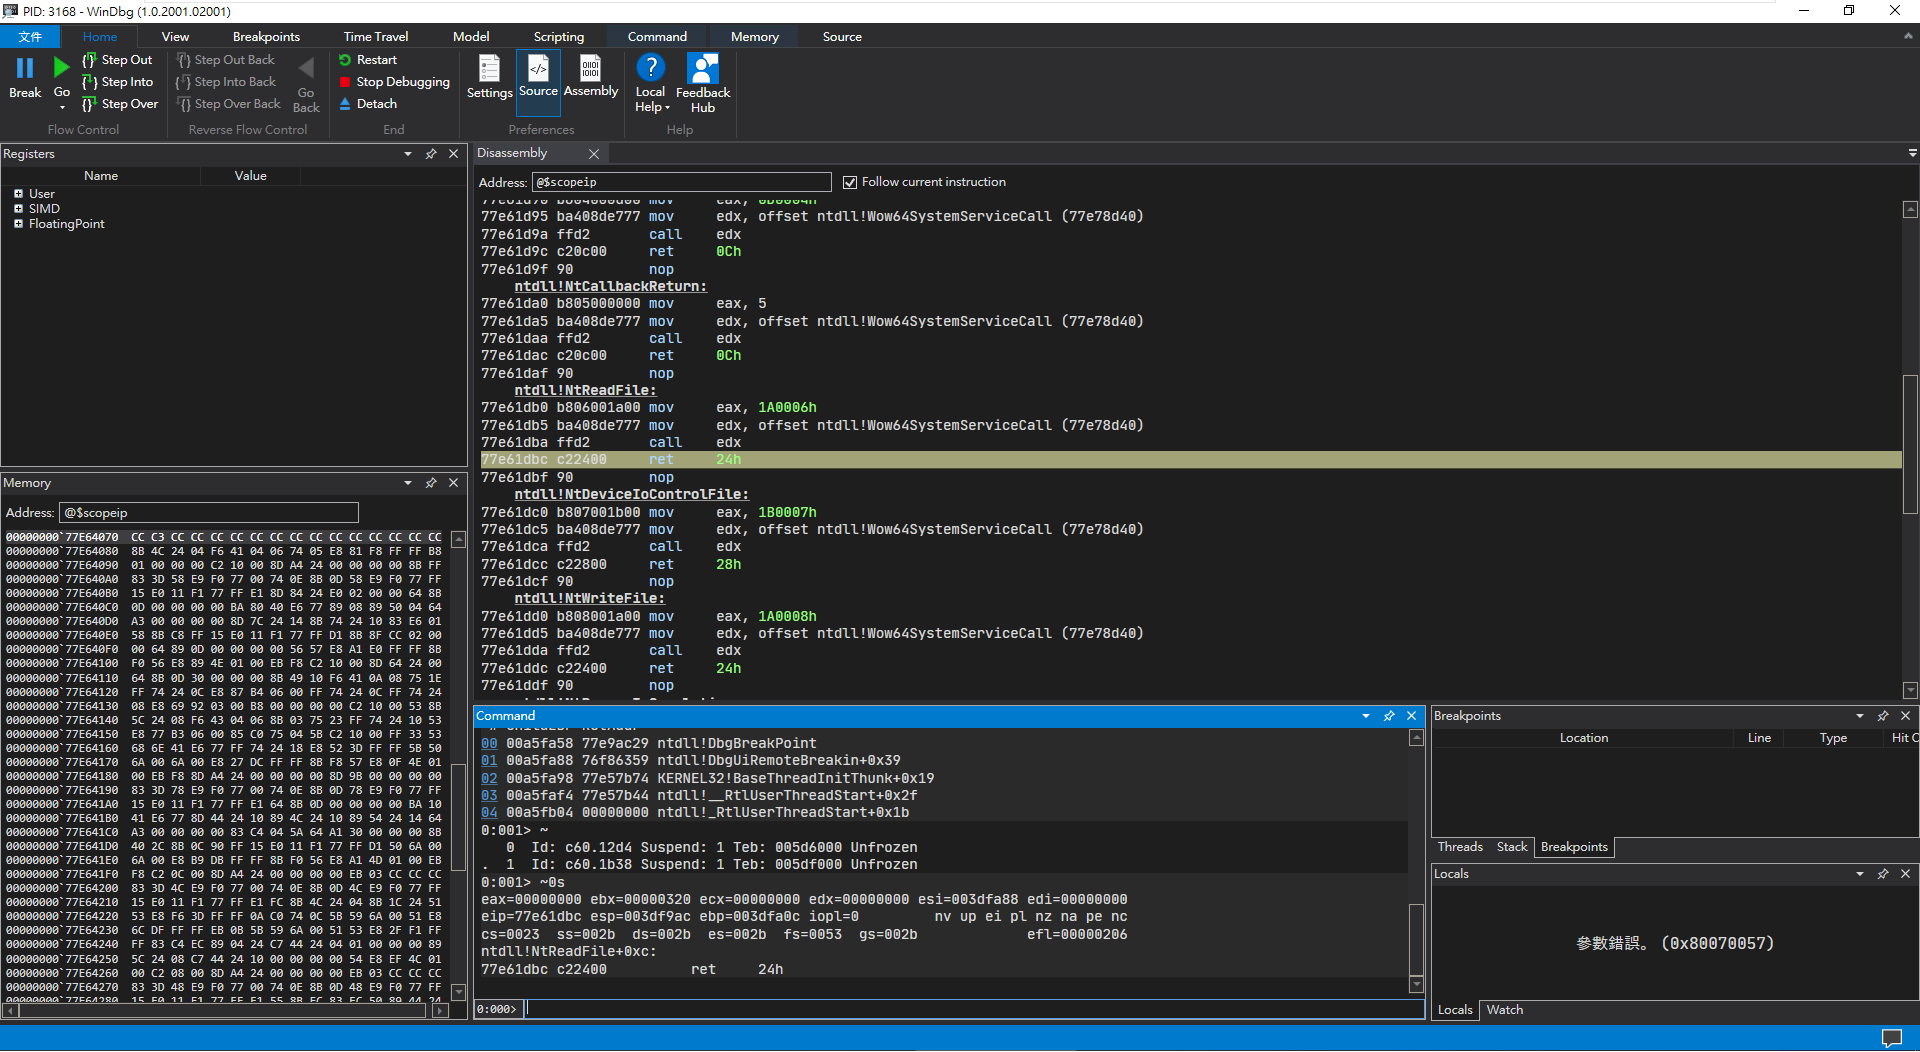Switch to the Memory ribbon tab
Viewport: 1920px width, 1052px height.
[755, 37]
